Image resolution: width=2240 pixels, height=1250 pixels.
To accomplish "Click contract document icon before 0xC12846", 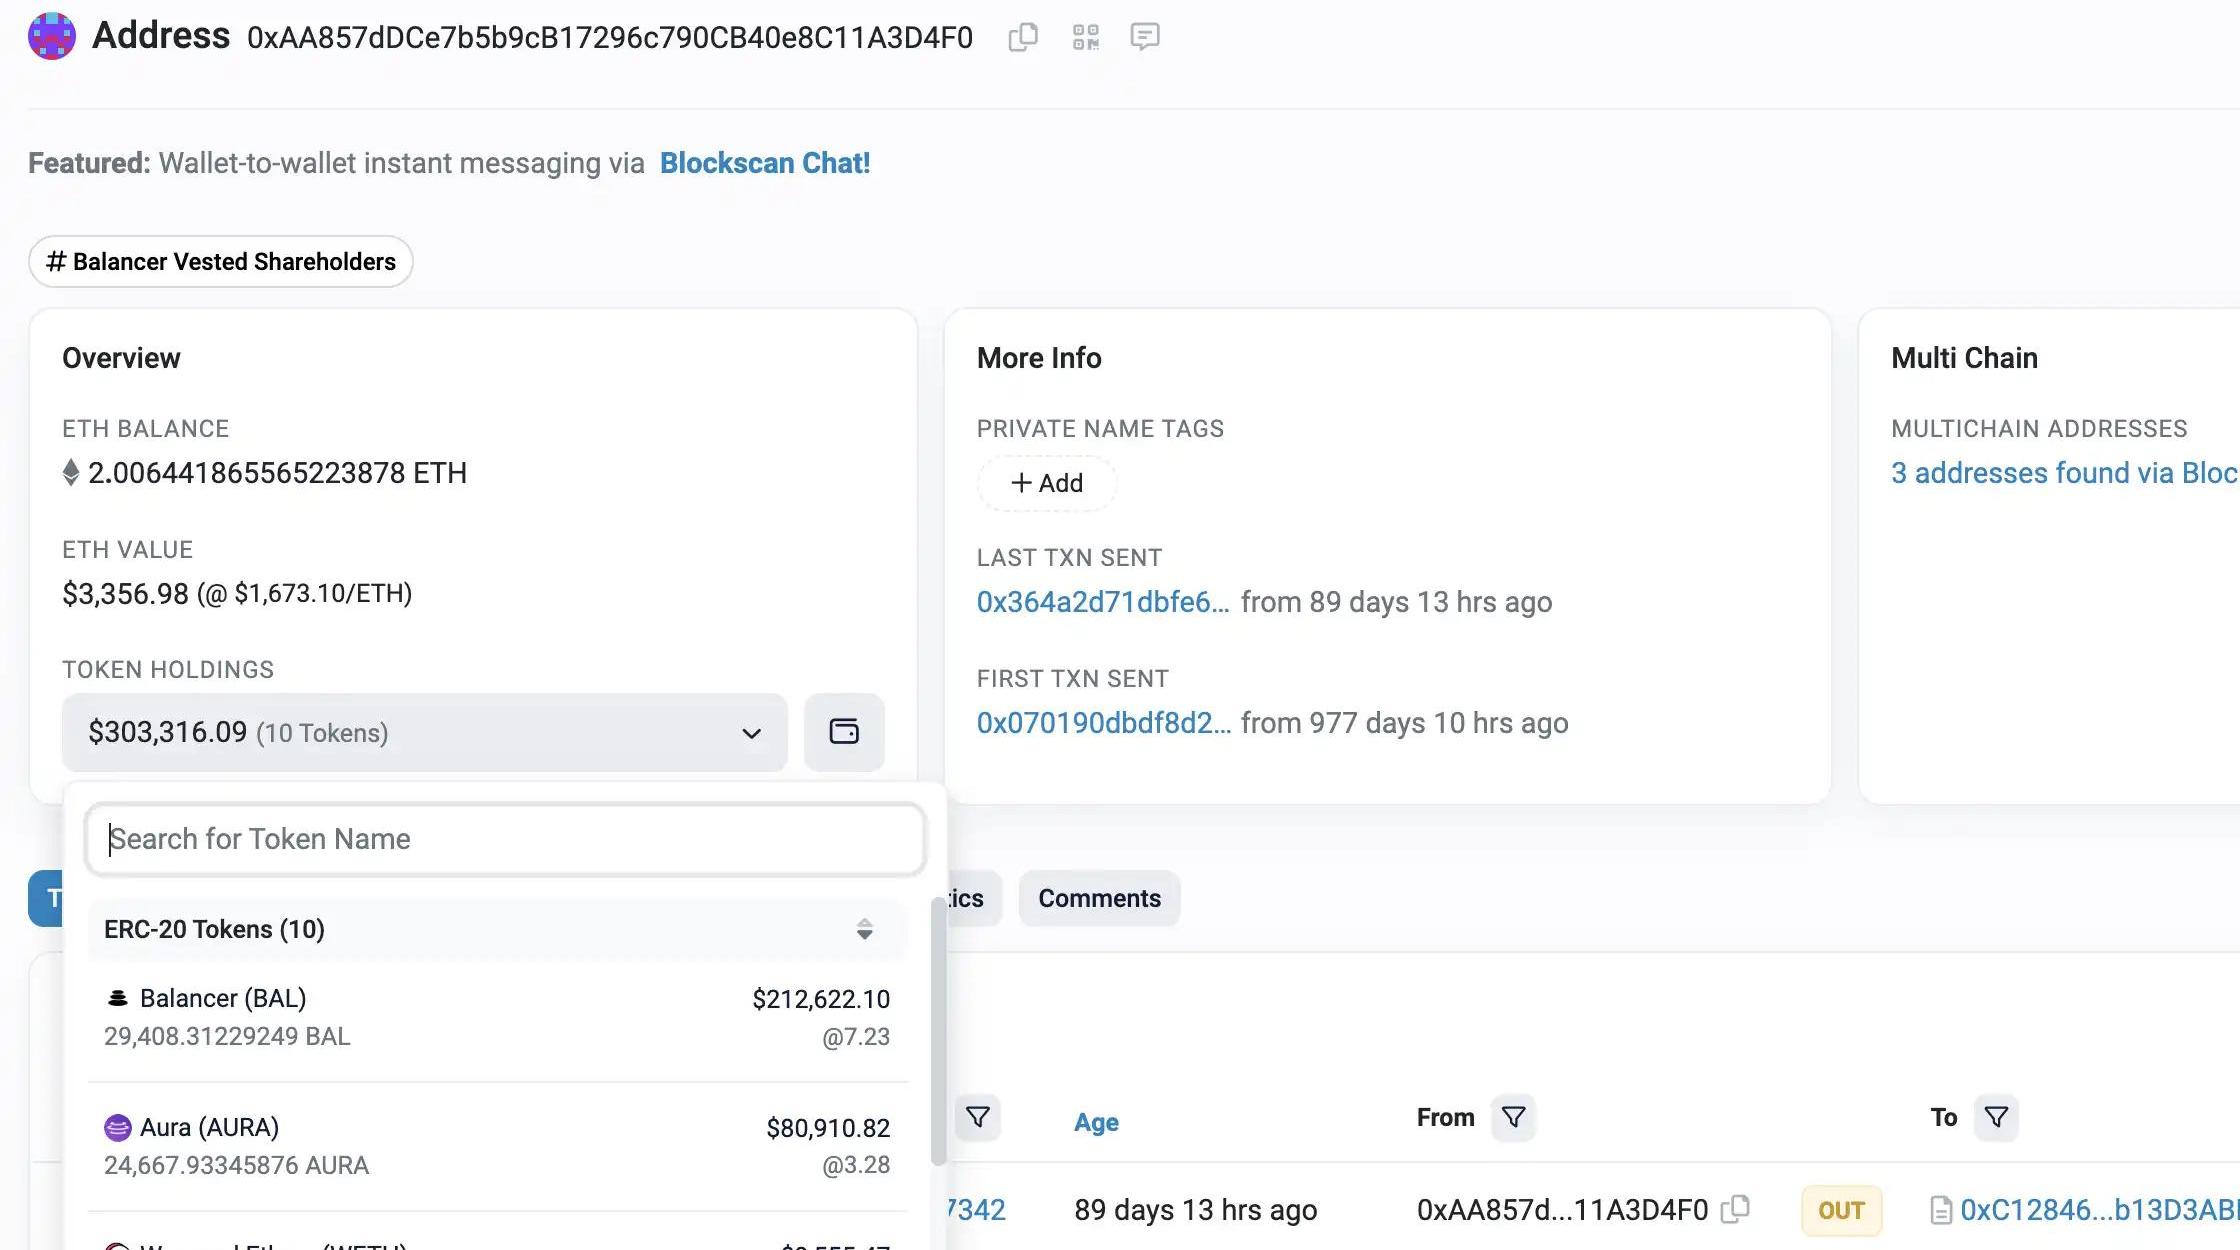I will 1941,1211.
